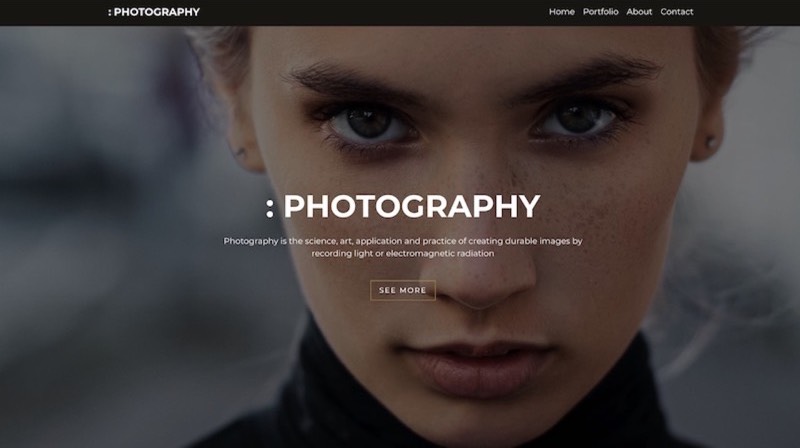The image size is (800, 448).
Task: Open the Home navigation link
Action: [562, 12]
